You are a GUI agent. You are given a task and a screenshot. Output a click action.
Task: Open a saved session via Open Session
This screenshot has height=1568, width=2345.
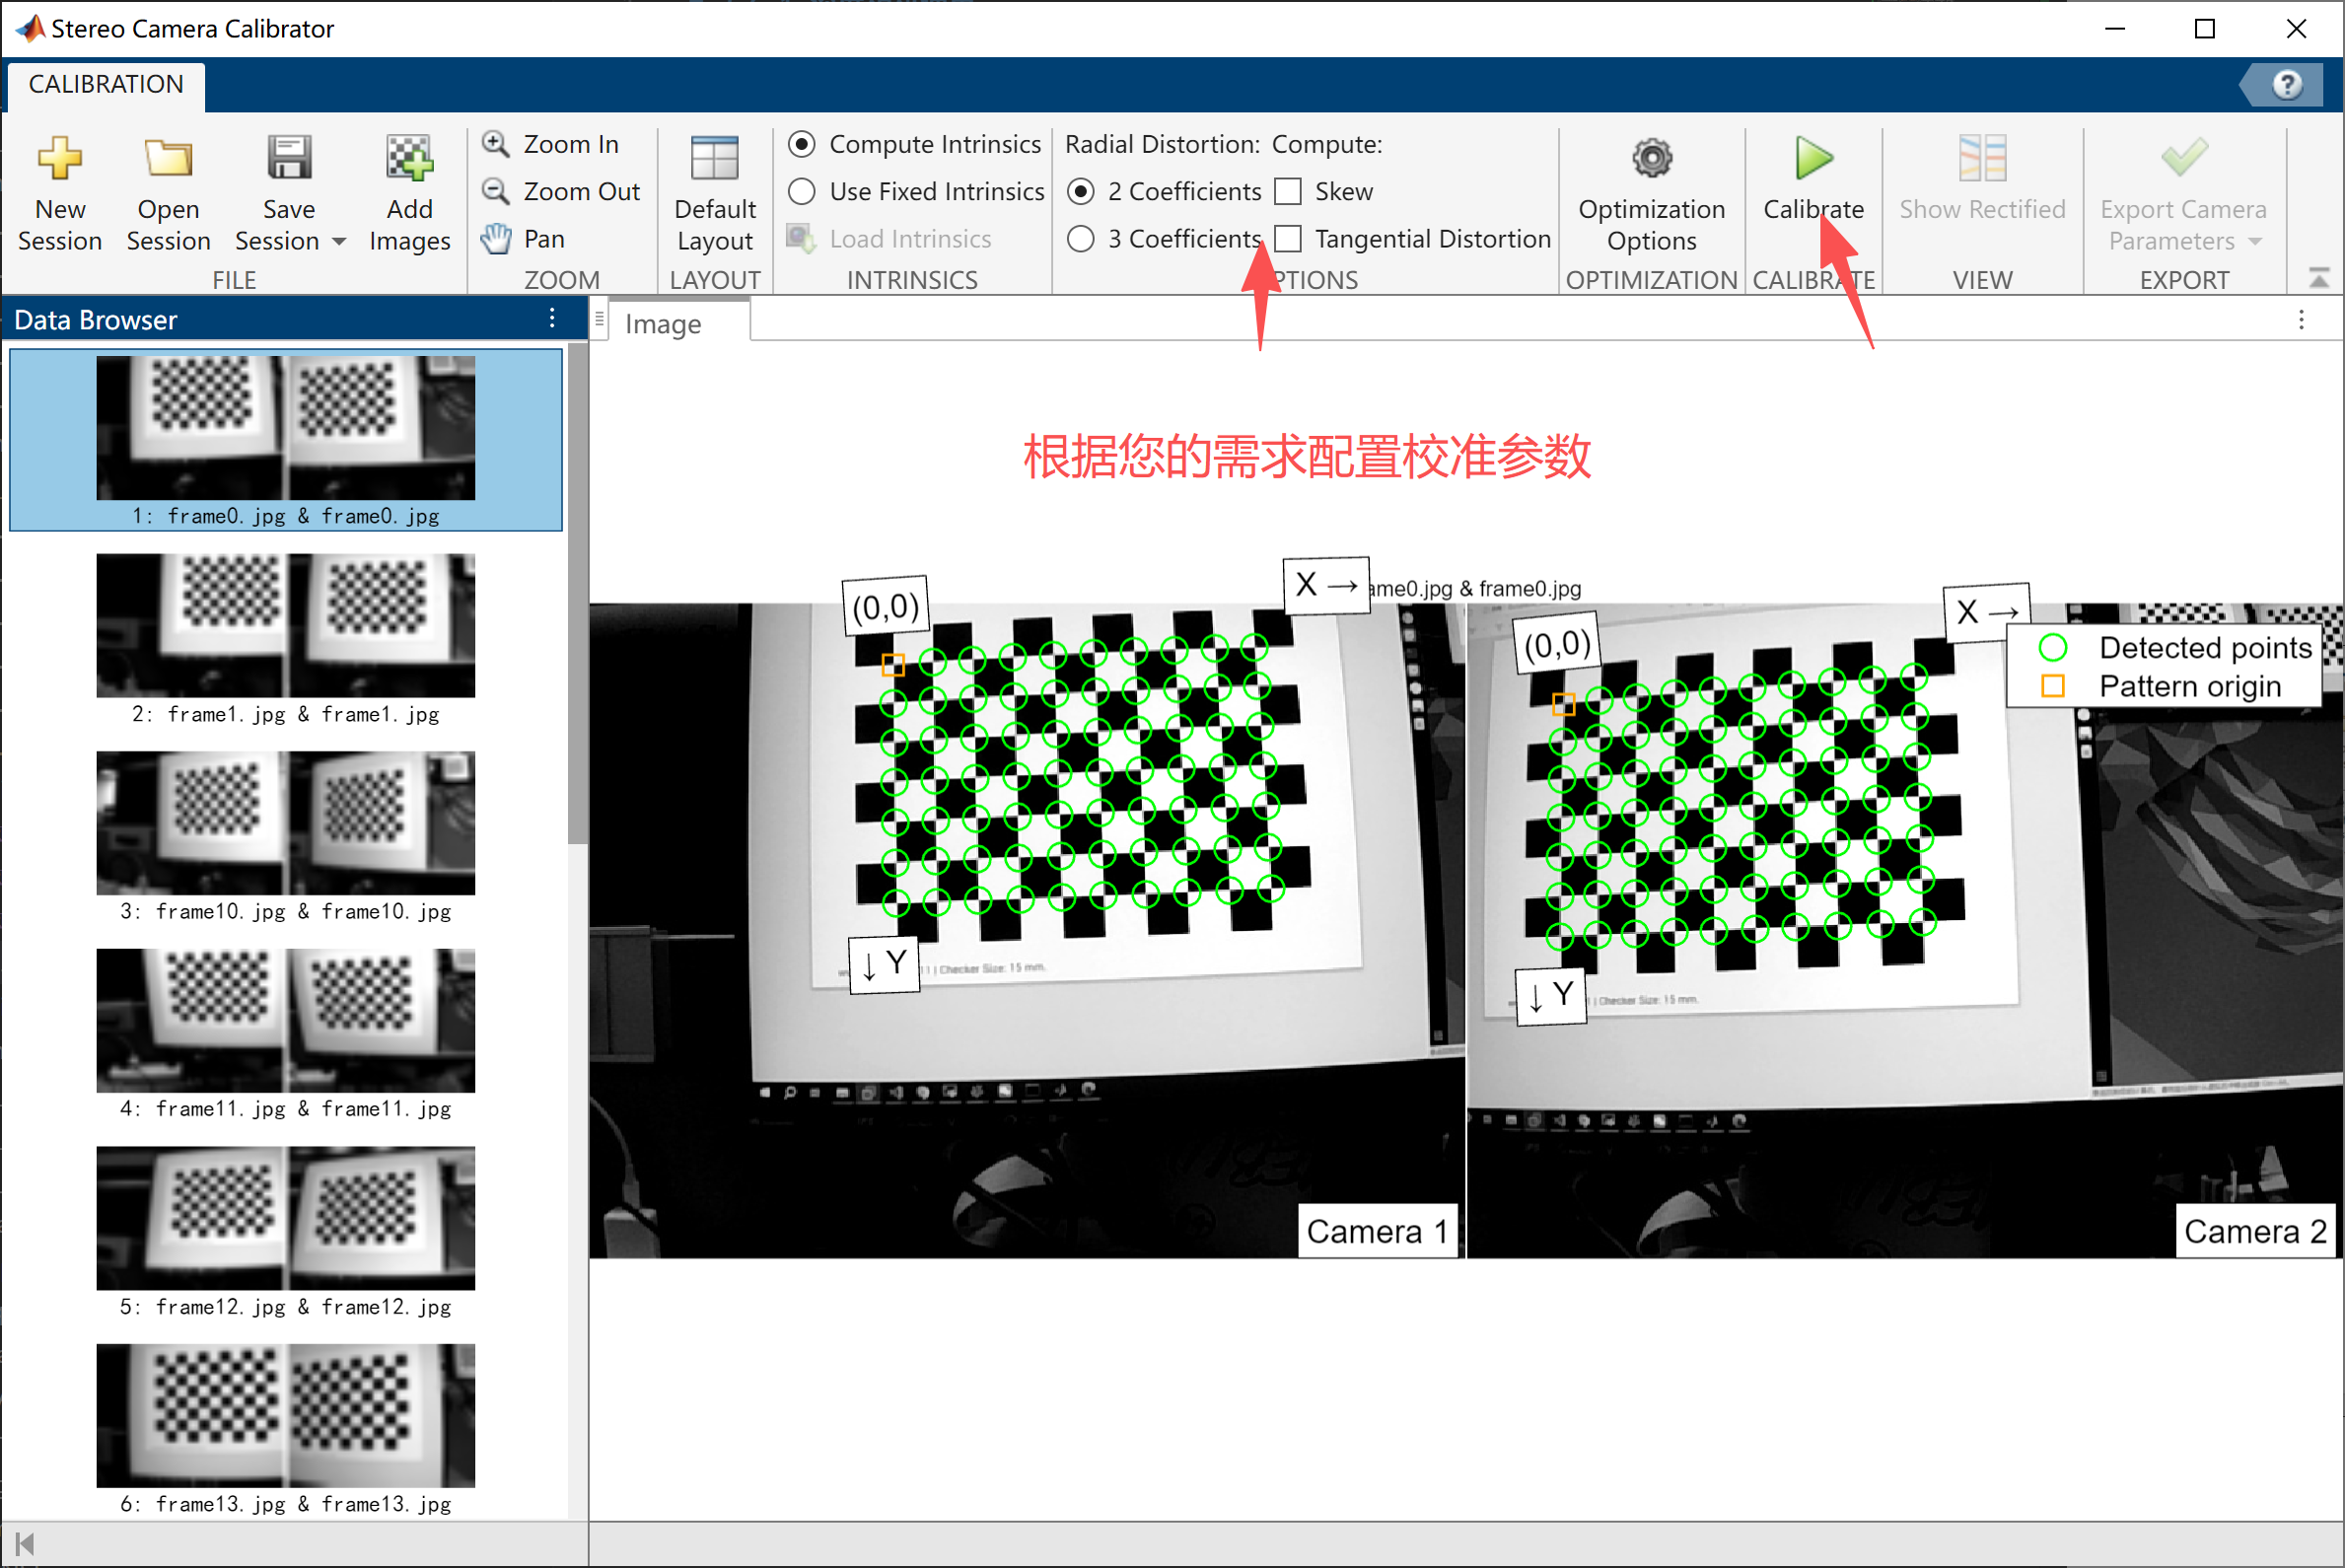click(167, 159)
